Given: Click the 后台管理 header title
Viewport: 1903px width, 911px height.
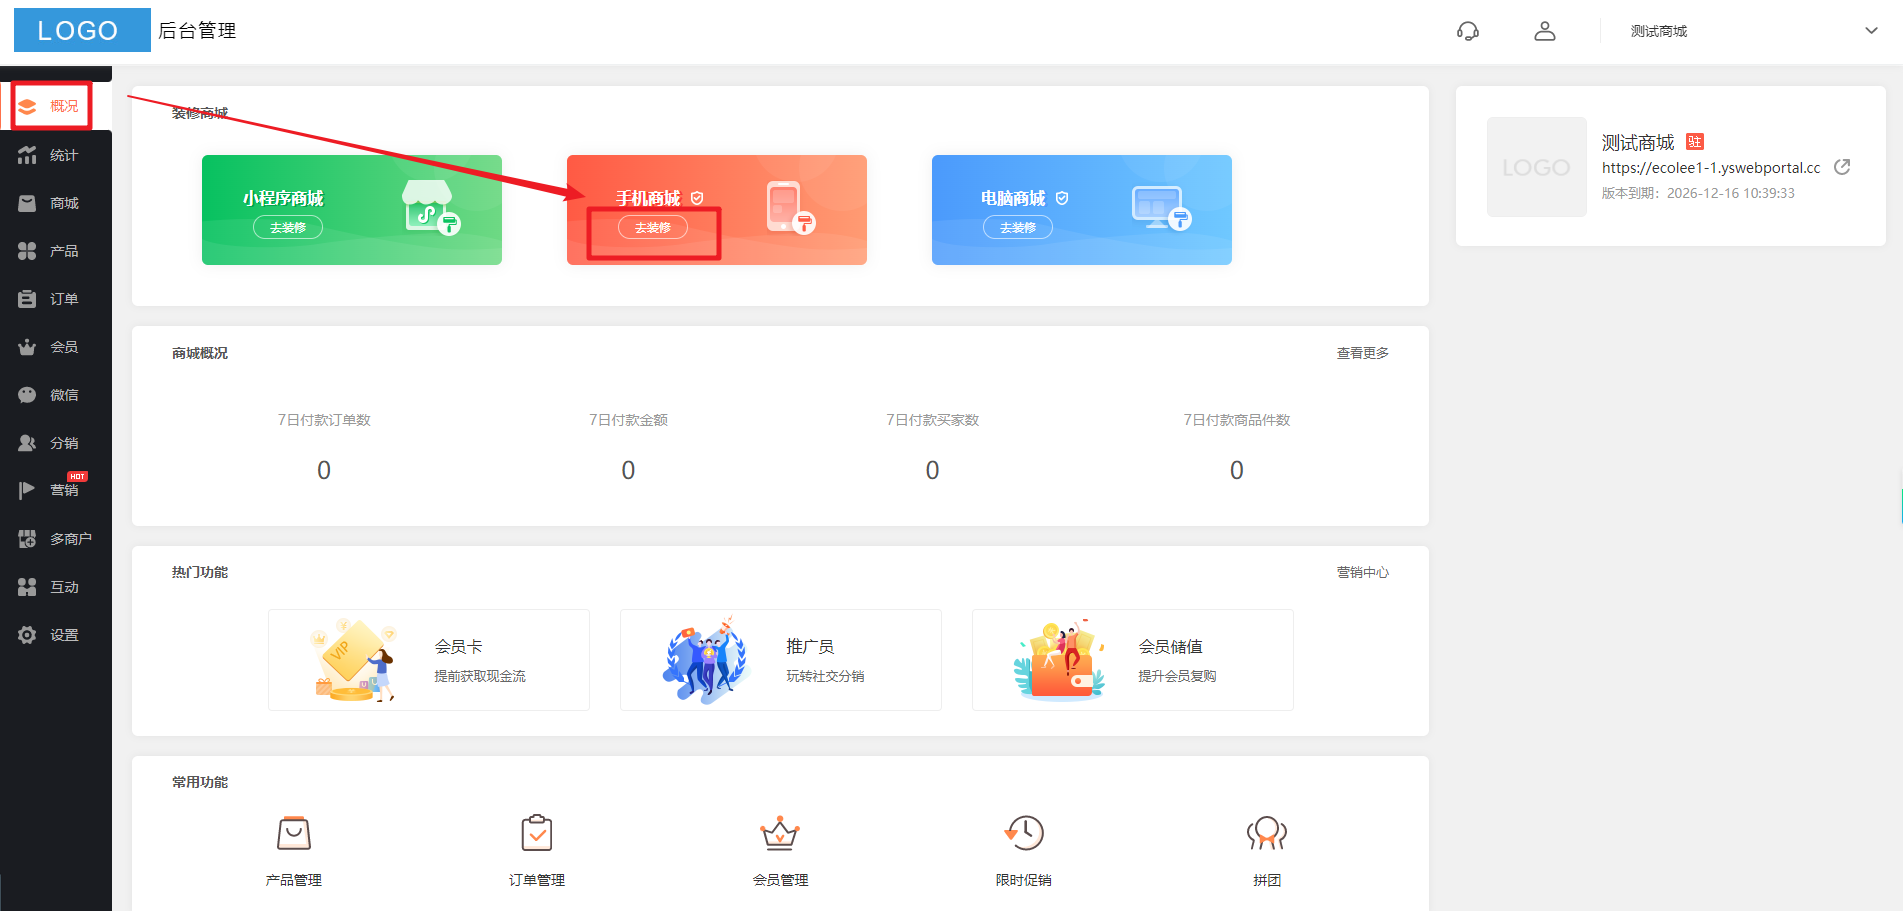Looking at the screenshot, I should pyautogui.click(x=197, y=31).
